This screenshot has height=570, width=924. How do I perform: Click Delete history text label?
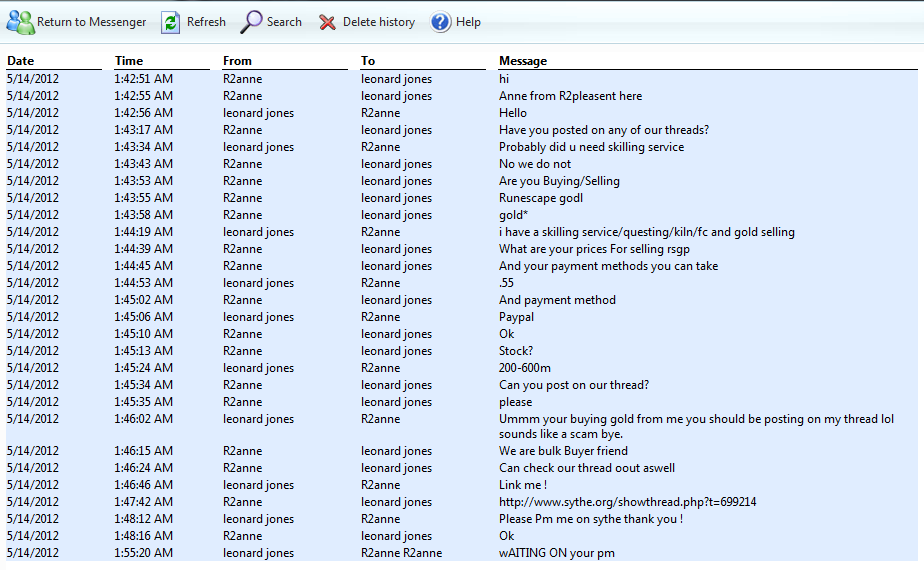[x=379, y=22]
